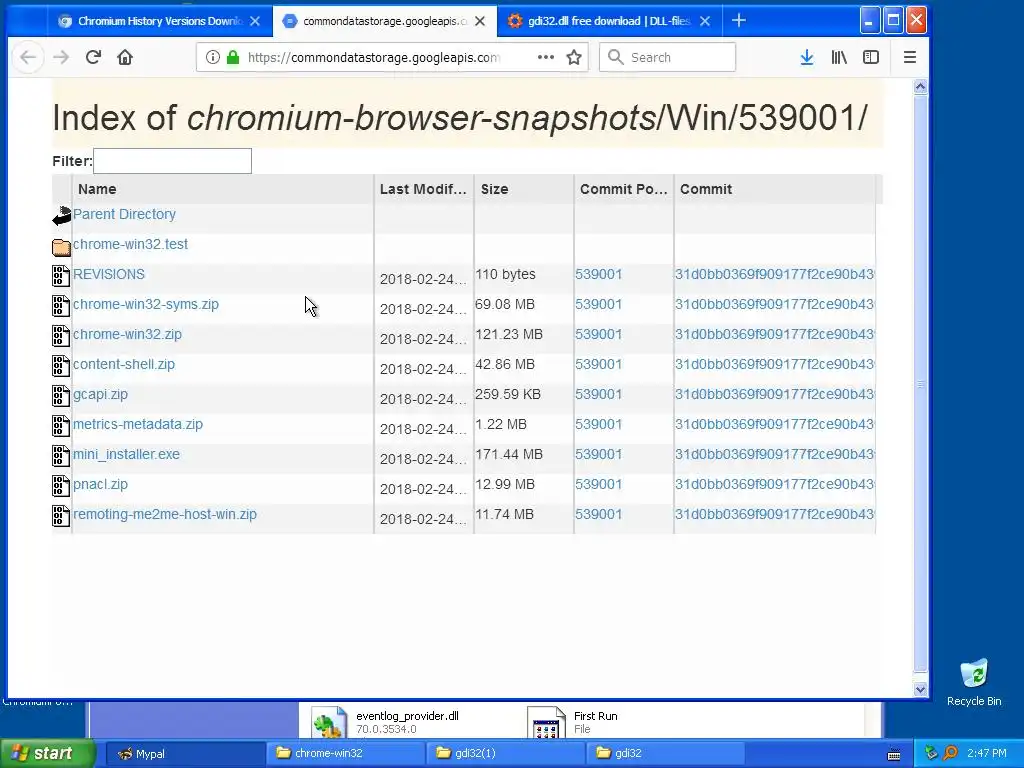Open the browser home page

pos(125,57)
